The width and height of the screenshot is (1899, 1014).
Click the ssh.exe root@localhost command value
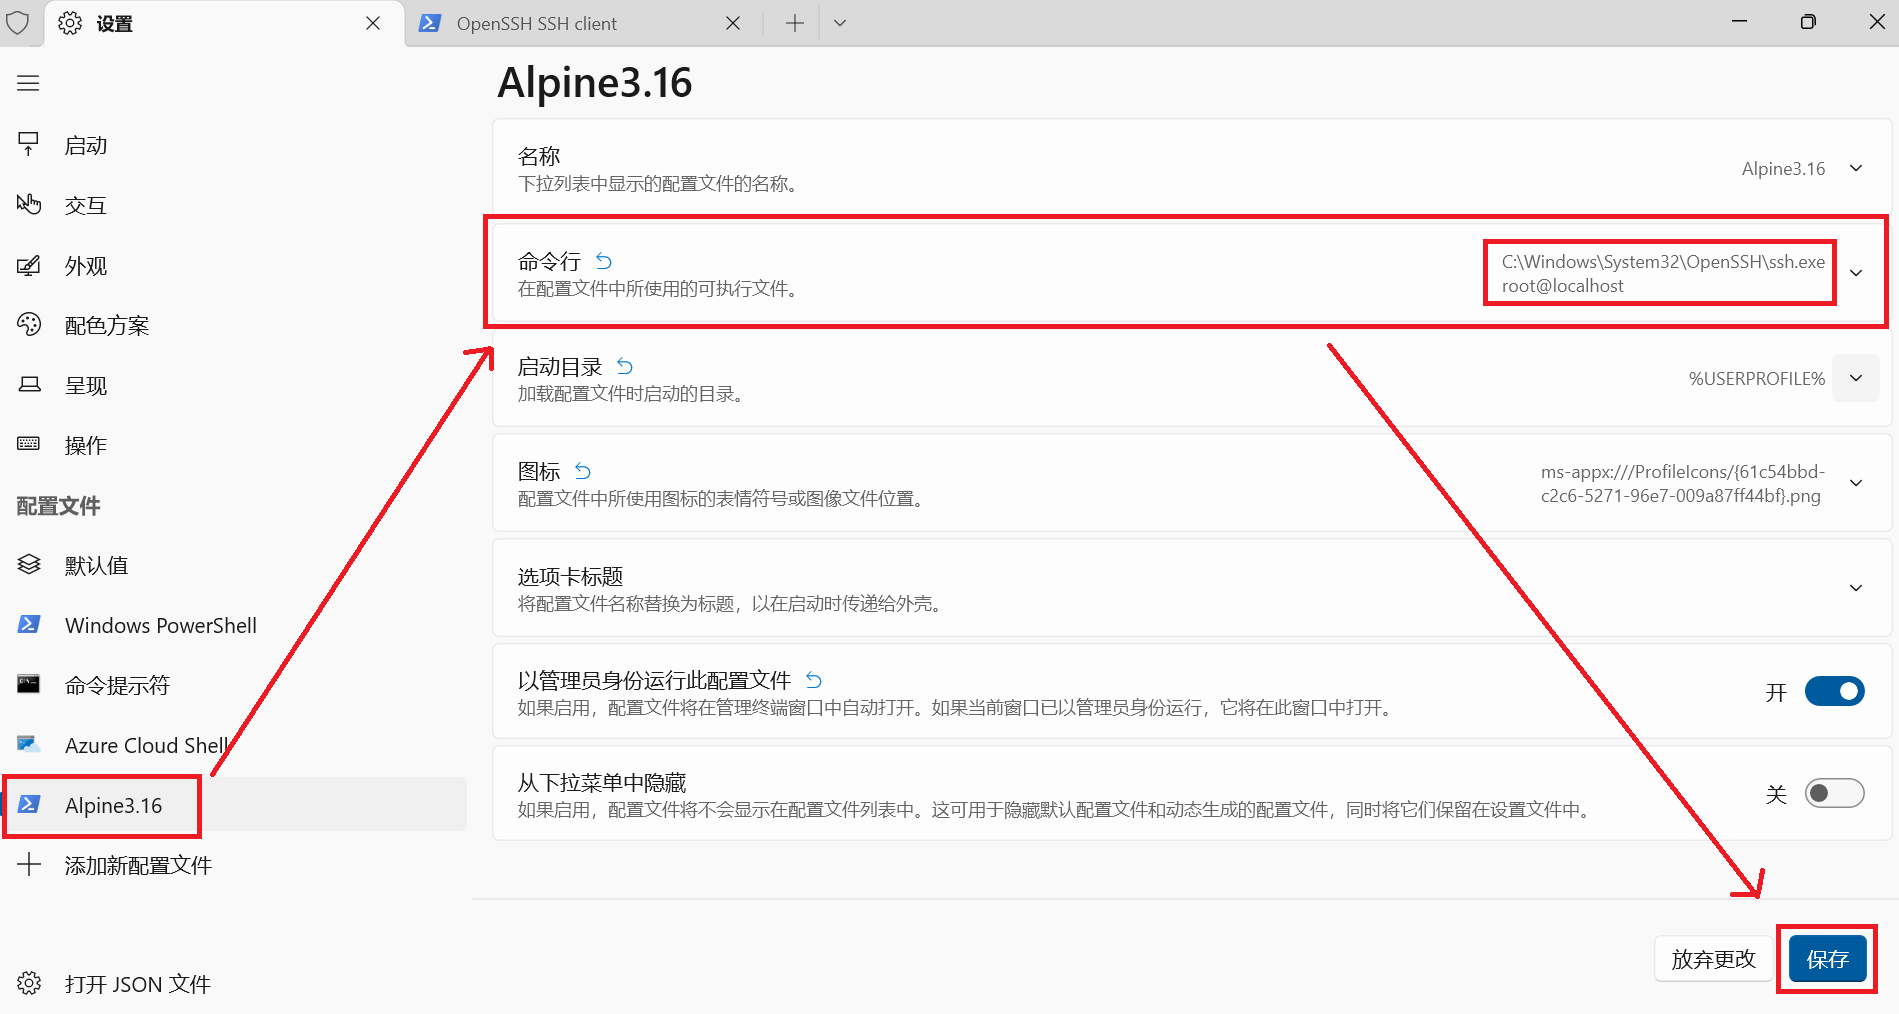(1662, 273)
